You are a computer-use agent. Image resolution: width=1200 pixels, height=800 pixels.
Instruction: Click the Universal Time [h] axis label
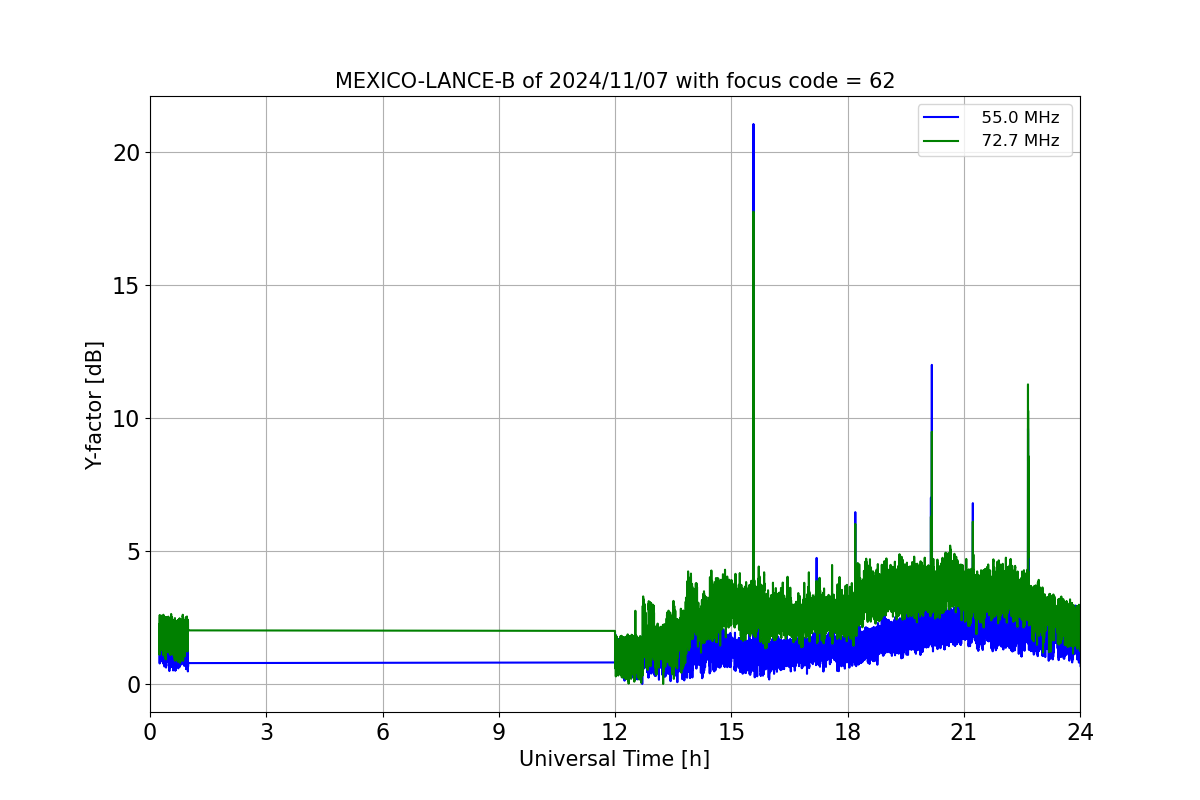[x=614, y=759]
